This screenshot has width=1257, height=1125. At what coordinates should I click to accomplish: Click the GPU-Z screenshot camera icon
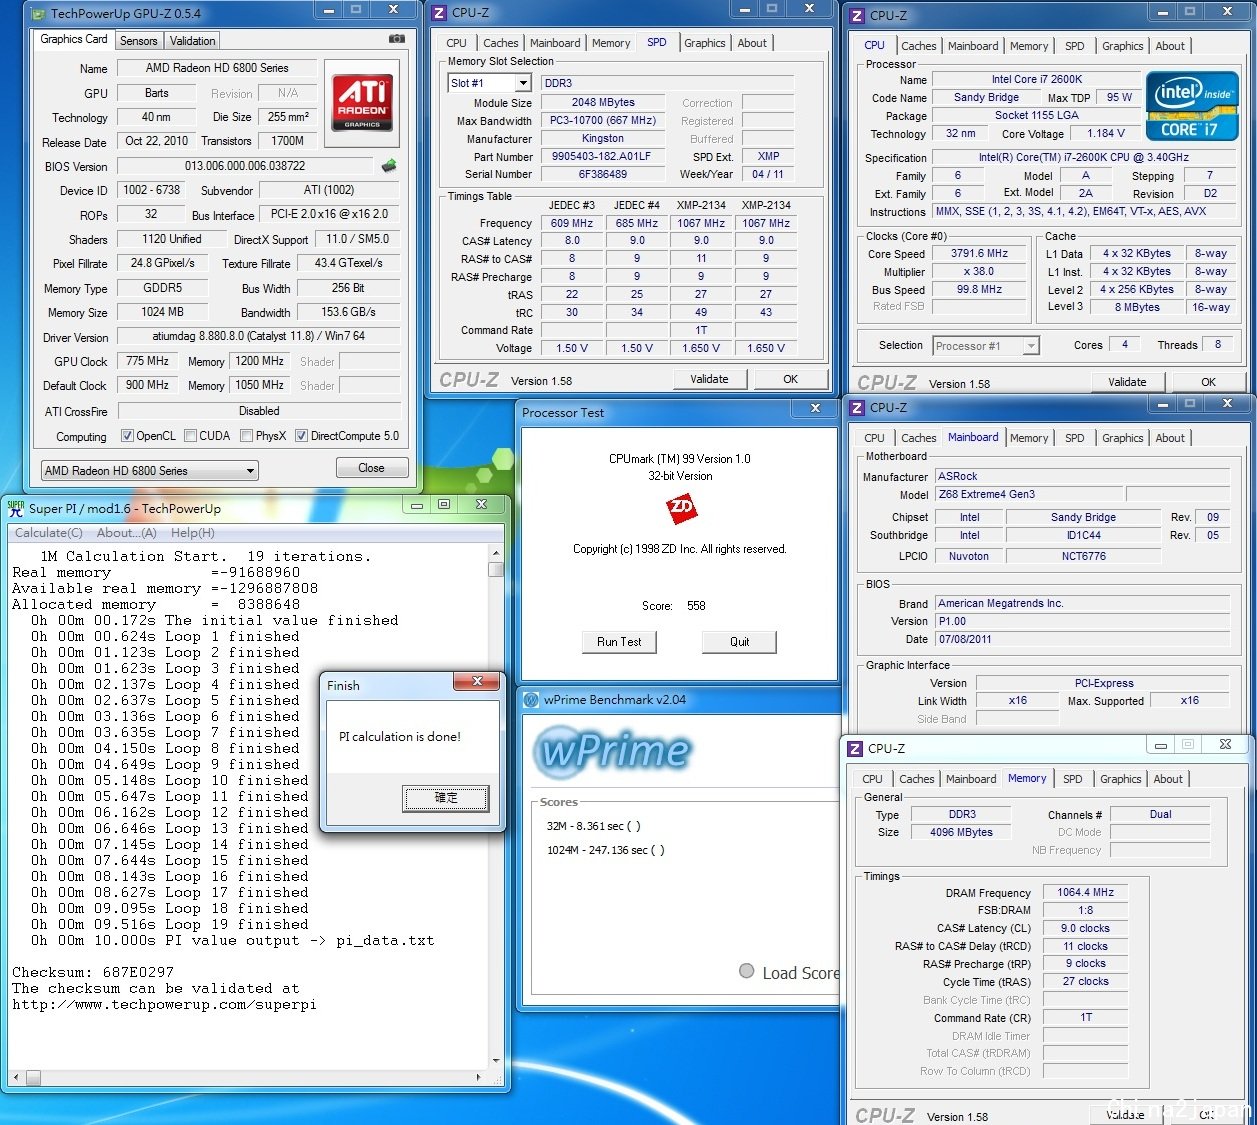[x=397, y=39]
